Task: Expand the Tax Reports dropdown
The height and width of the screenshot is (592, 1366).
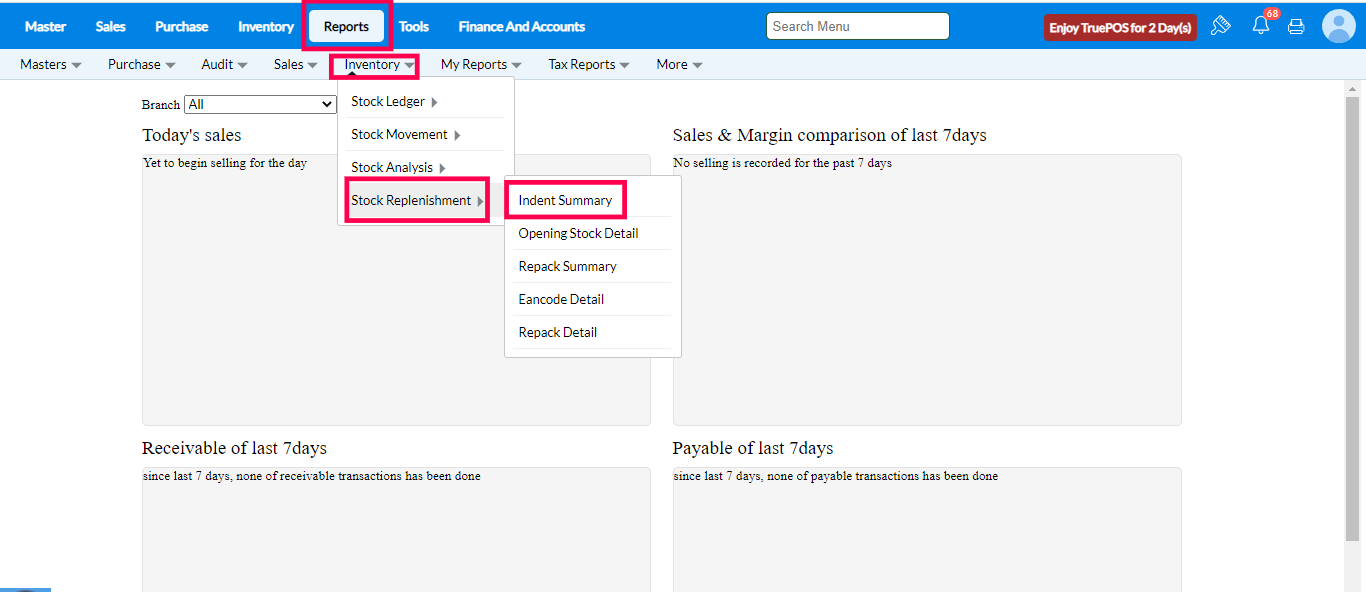Action: click(589, 64)
